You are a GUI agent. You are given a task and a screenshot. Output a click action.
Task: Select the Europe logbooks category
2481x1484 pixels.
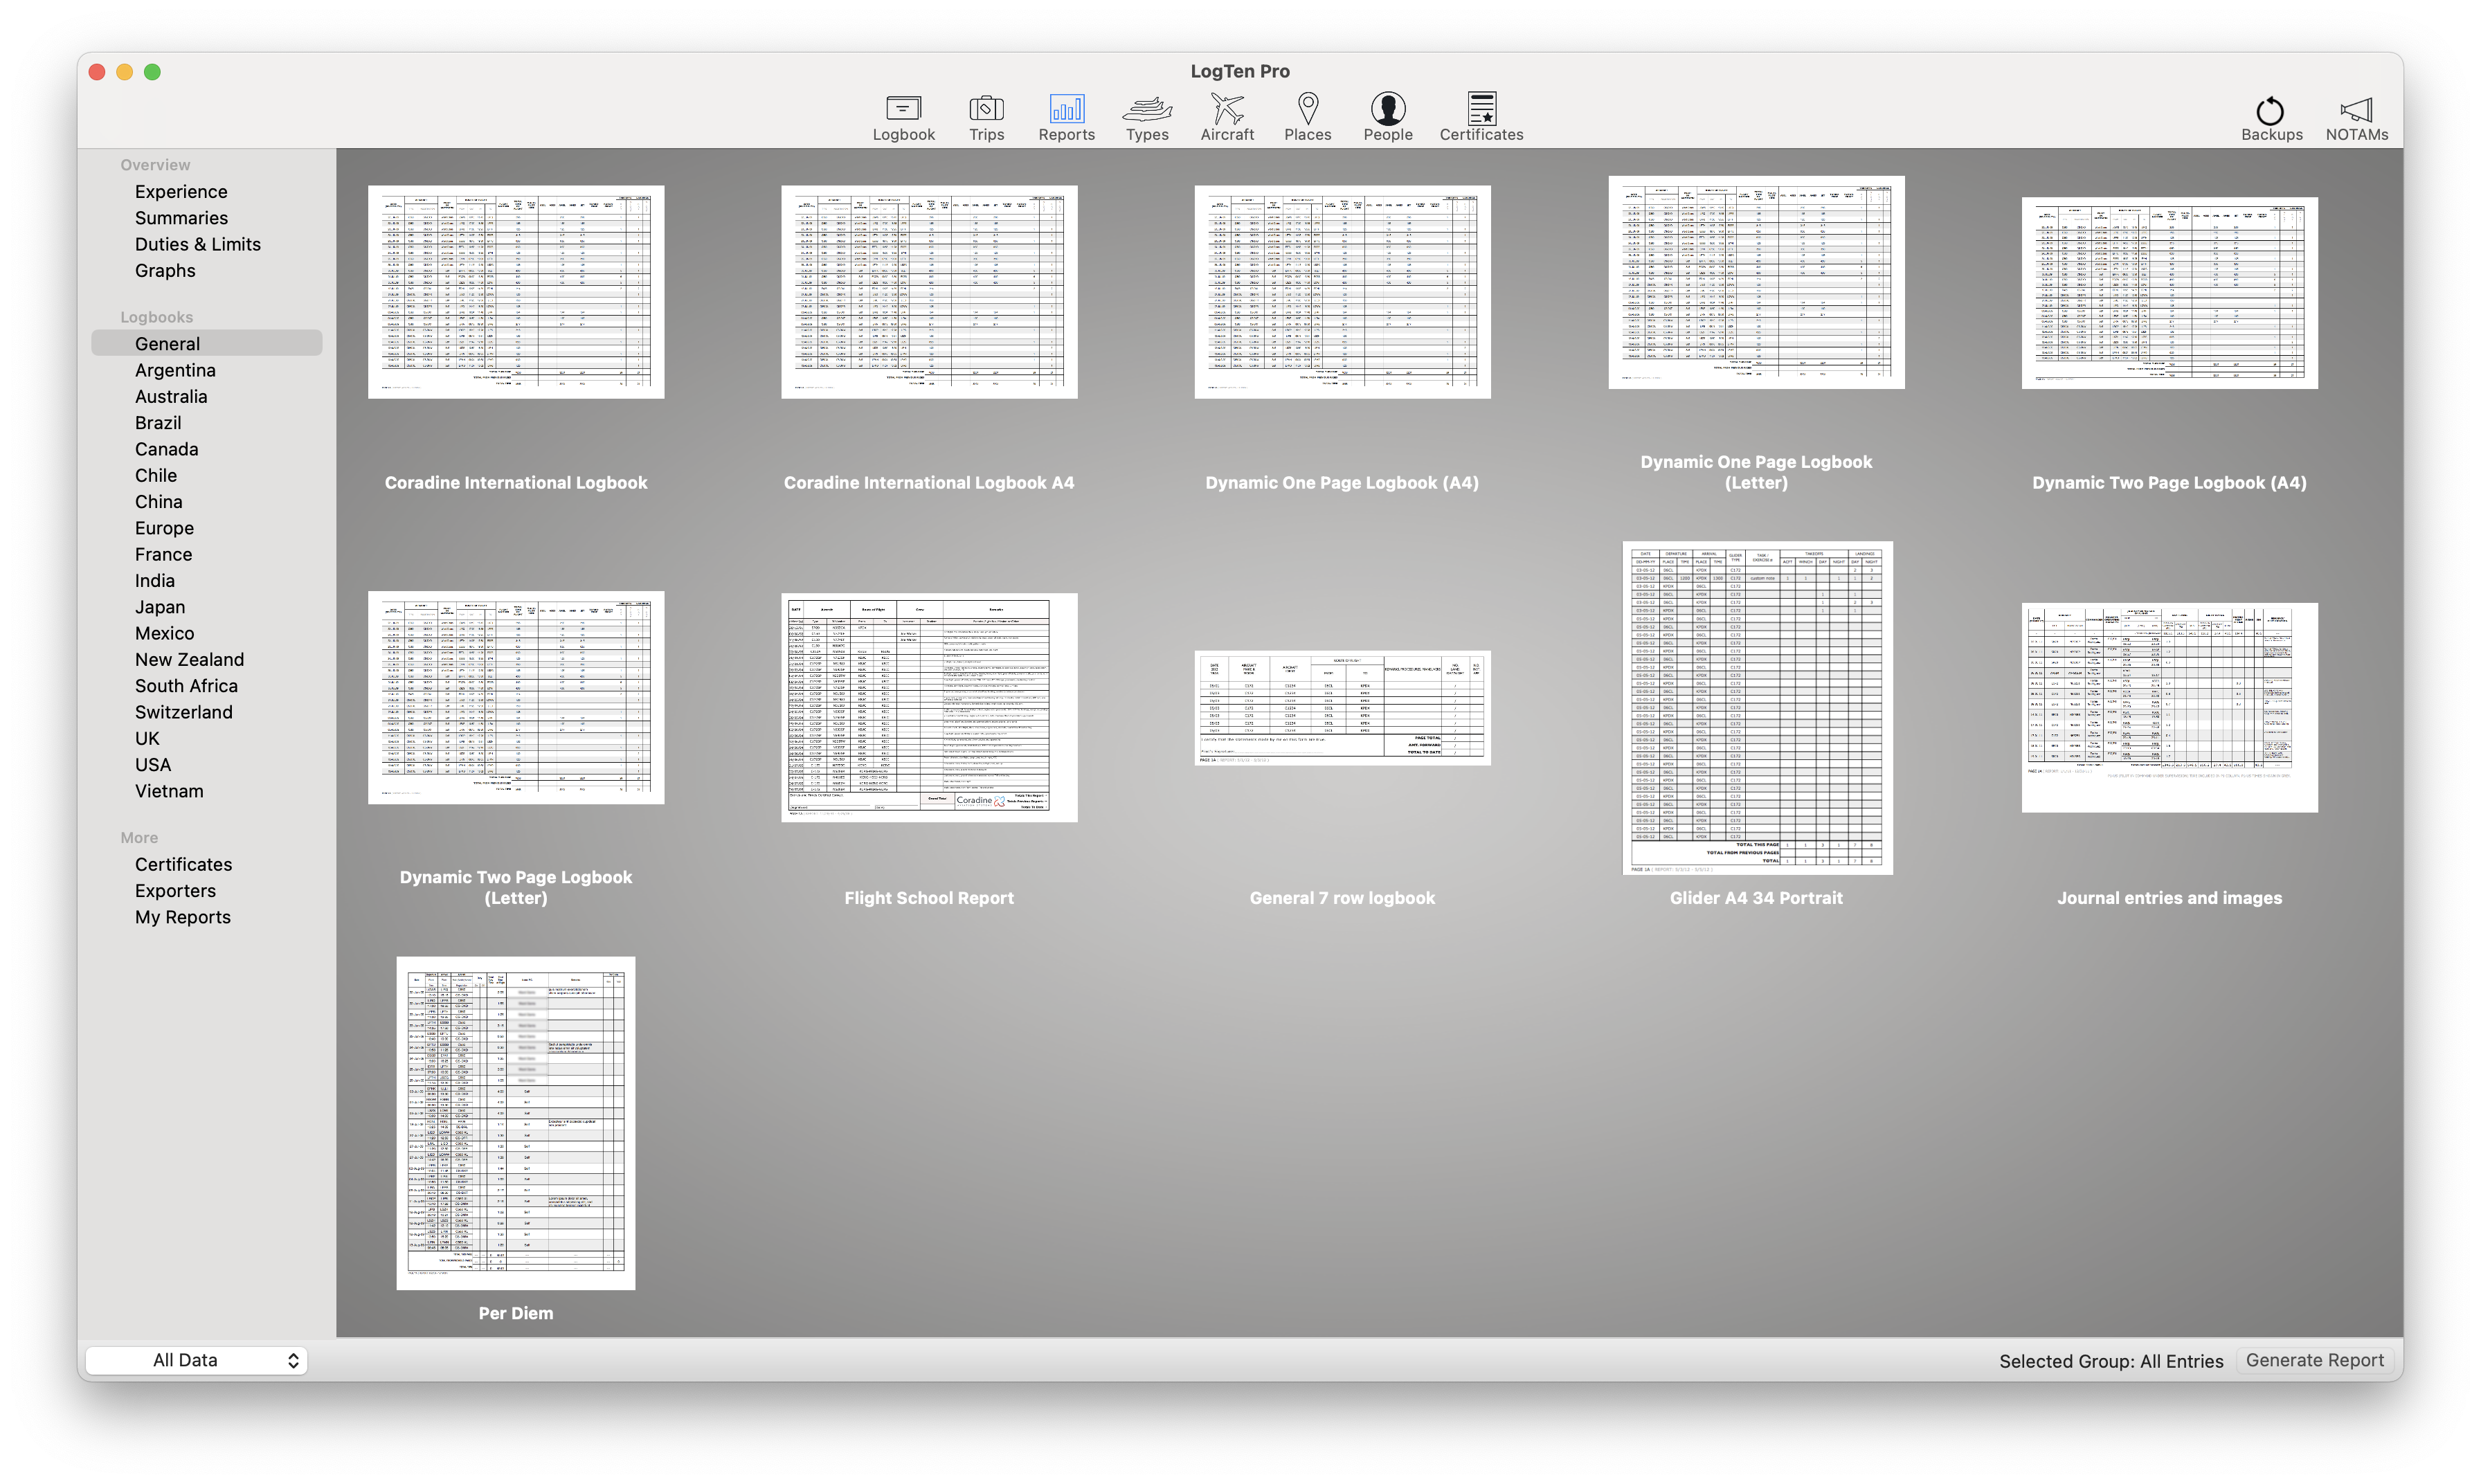pyautogui.click(x=164, y=528)
